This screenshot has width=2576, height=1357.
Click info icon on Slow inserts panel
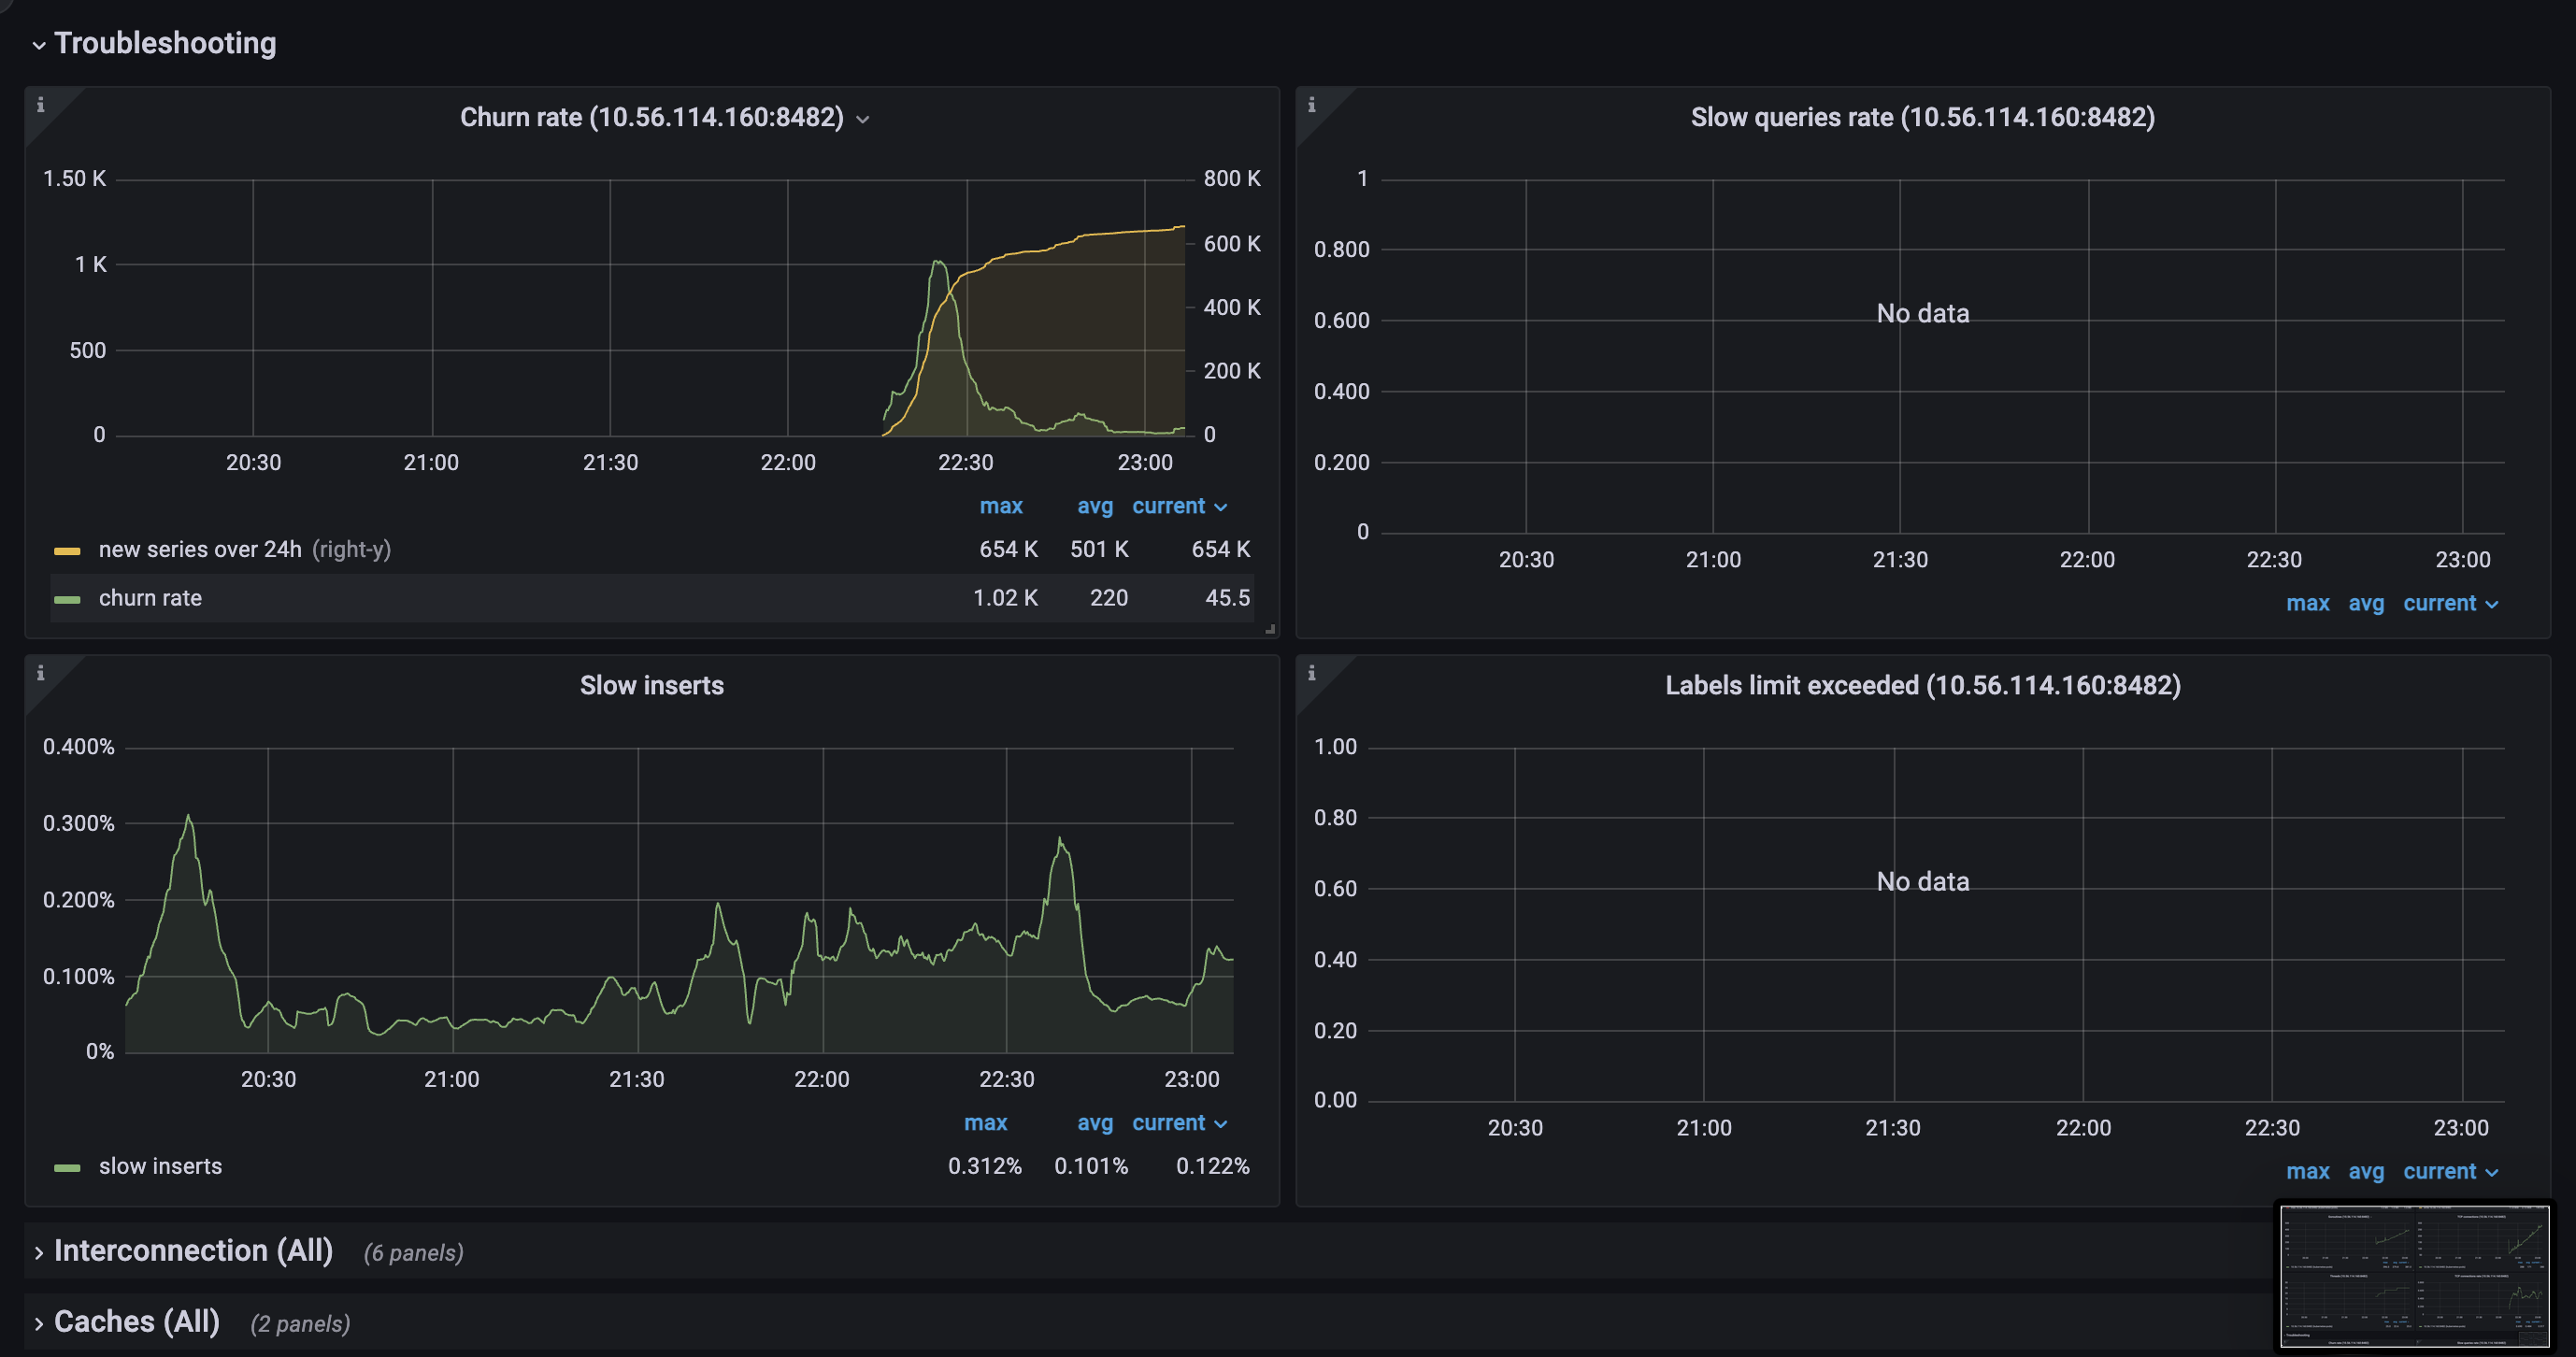tap(40, 673)
